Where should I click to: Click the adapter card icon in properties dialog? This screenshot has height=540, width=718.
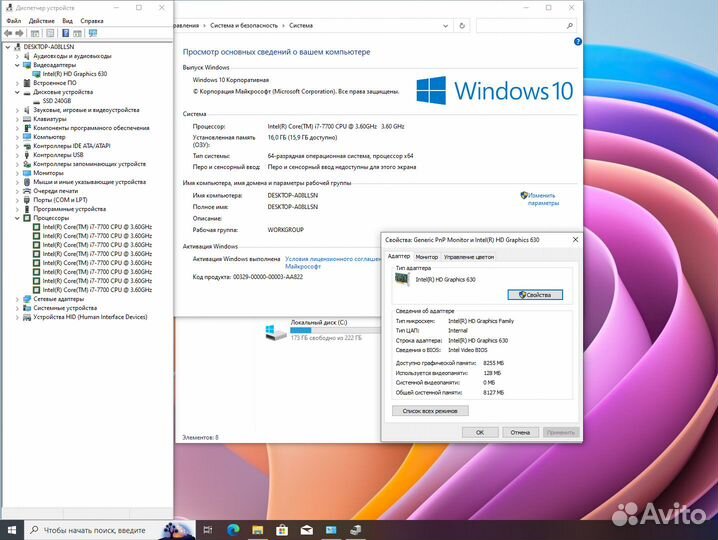coord(402,279)
